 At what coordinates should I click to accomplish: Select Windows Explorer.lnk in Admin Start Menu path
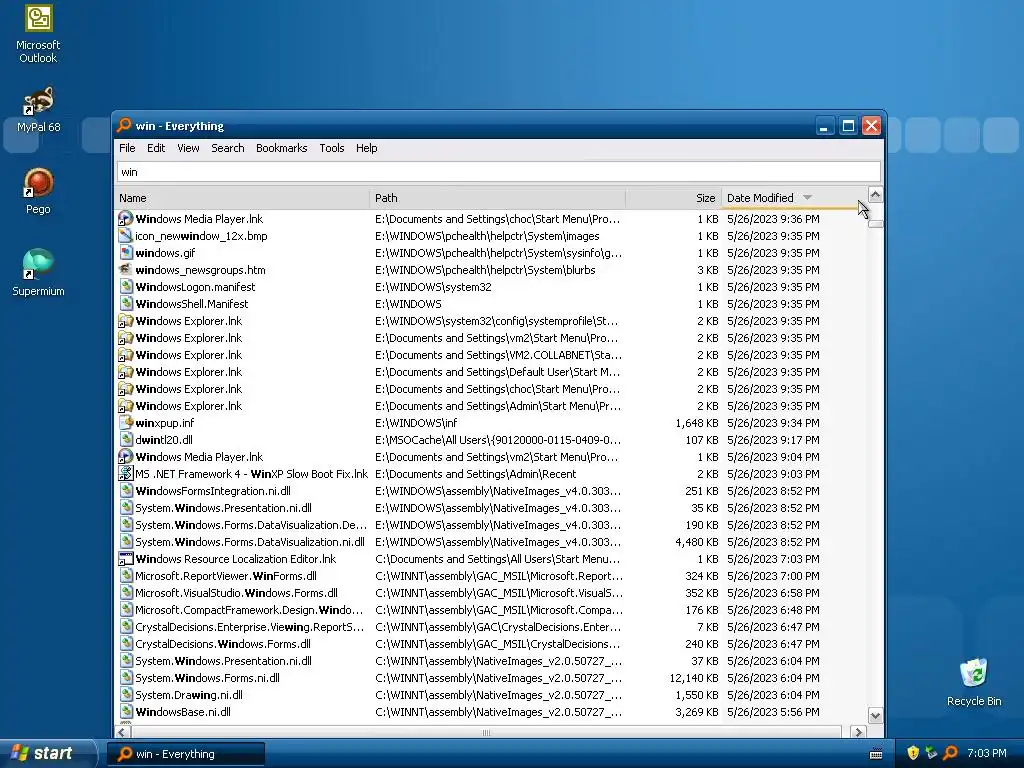click(x=490, y=406)
